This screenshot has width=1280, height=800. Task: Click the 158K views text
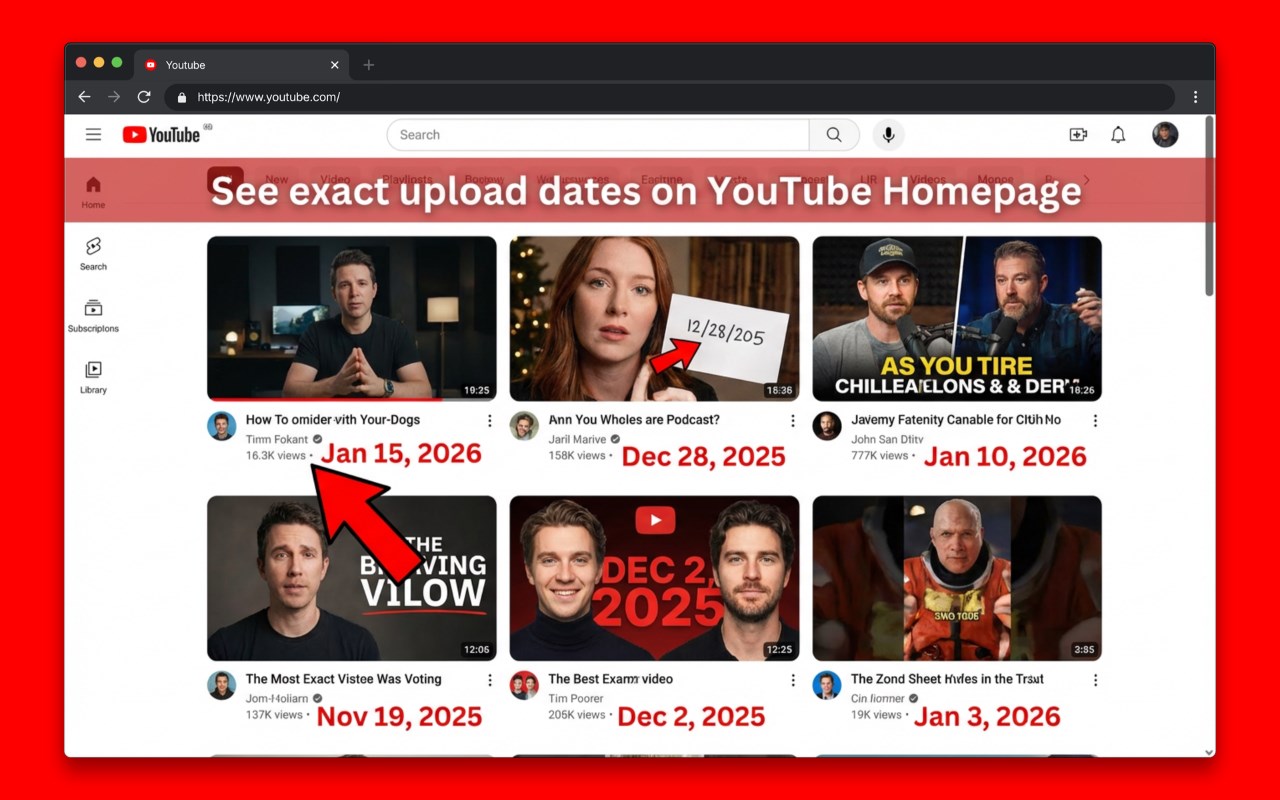[577, 456]
